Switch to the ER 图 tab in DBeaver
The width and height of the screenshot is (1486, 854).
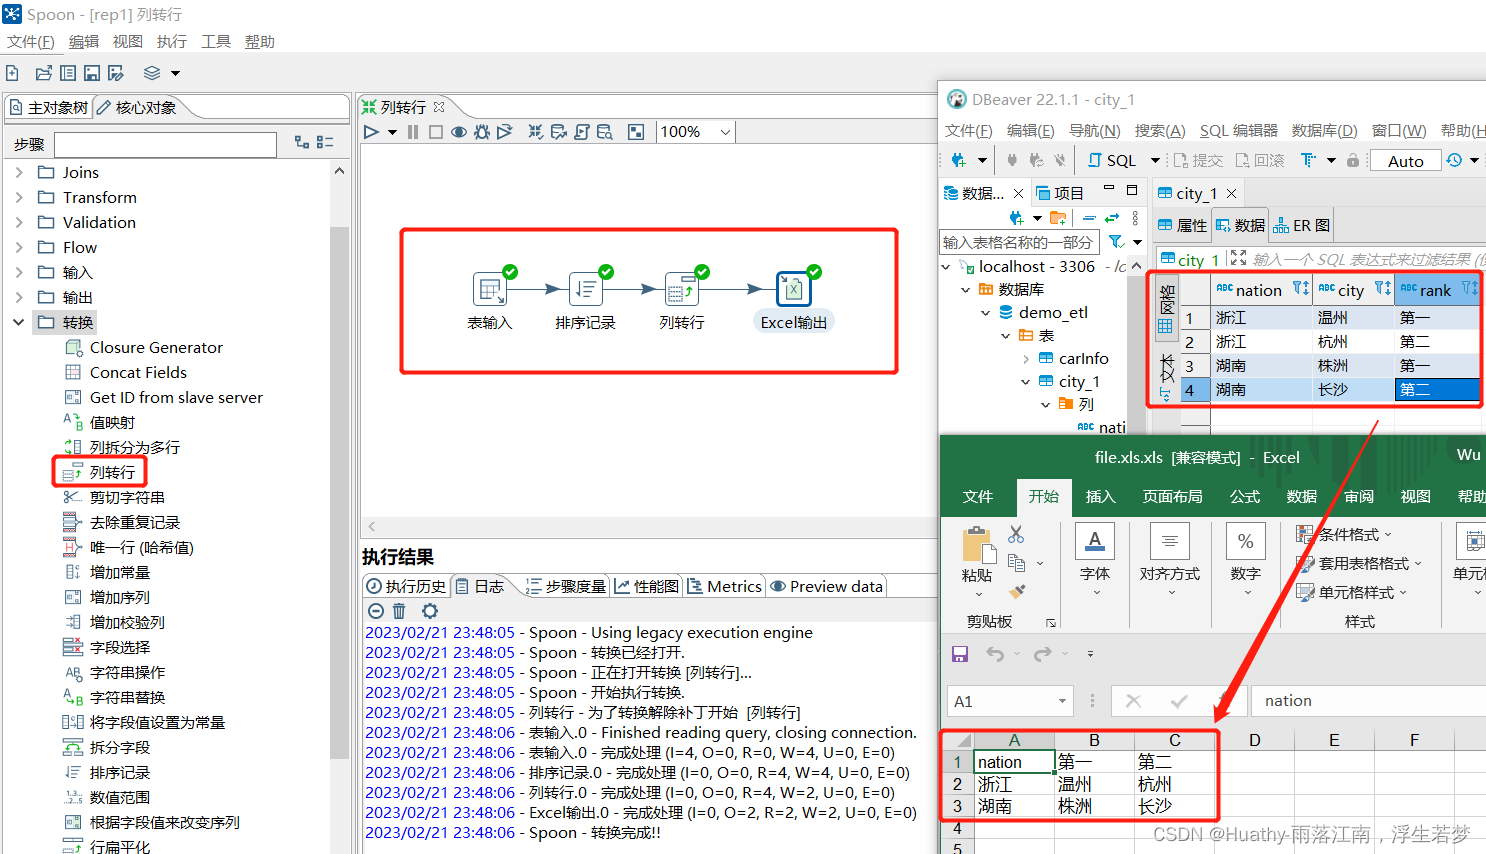click(1302, 226)
